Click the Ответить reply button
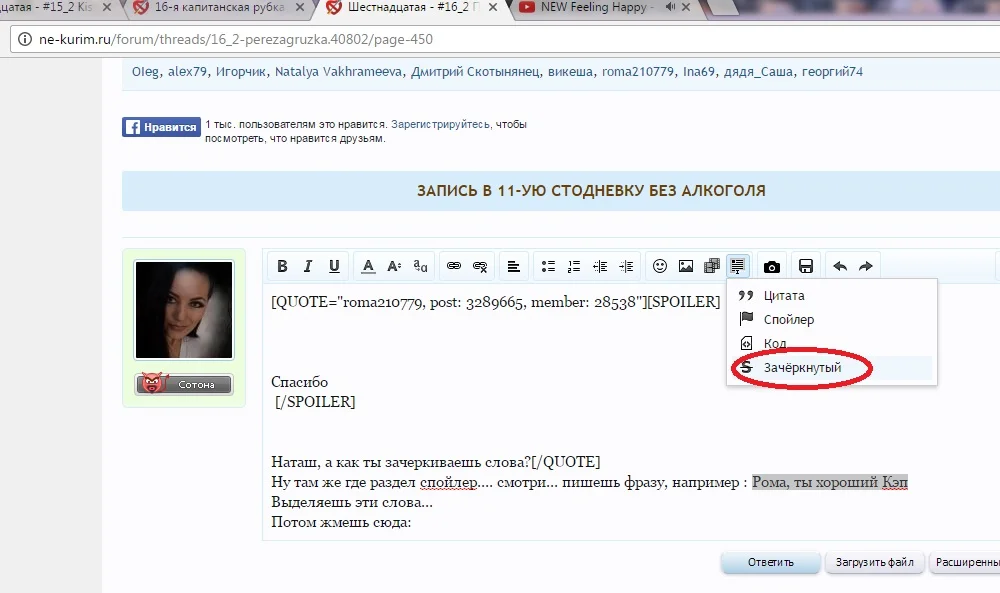1000x593 pixels. 770,562
